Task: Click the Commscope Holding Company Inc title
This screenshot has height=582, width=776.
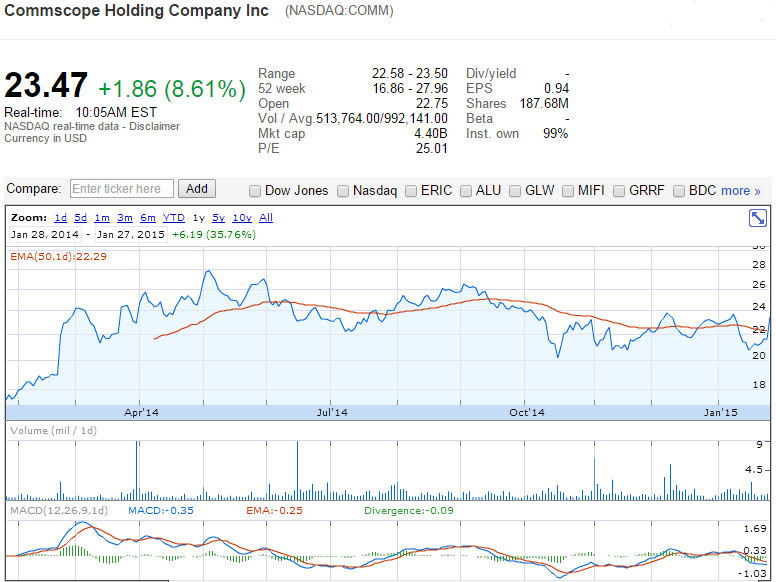Action: (137, 10)
